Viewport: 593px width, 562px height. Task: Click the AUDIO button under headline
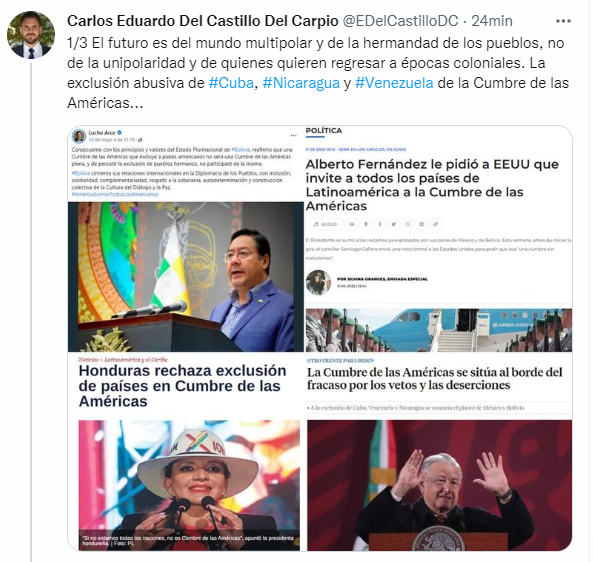[325, 224]
